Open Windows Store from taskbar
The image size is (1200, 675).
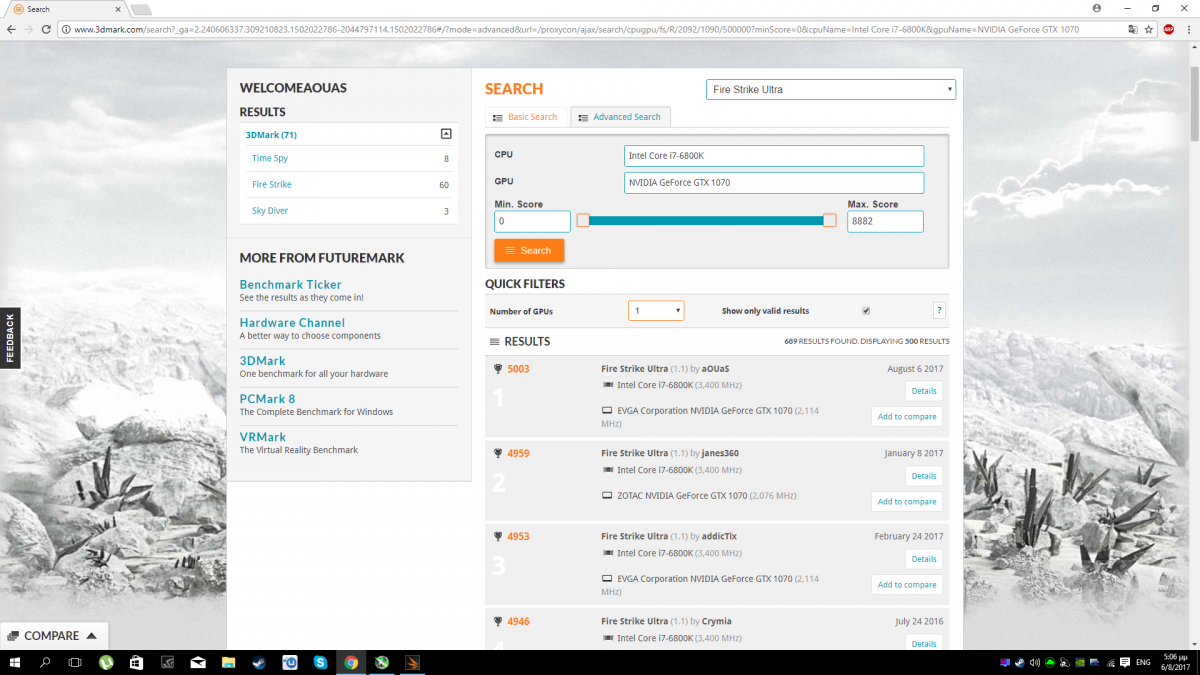click(x=137, y=662)
